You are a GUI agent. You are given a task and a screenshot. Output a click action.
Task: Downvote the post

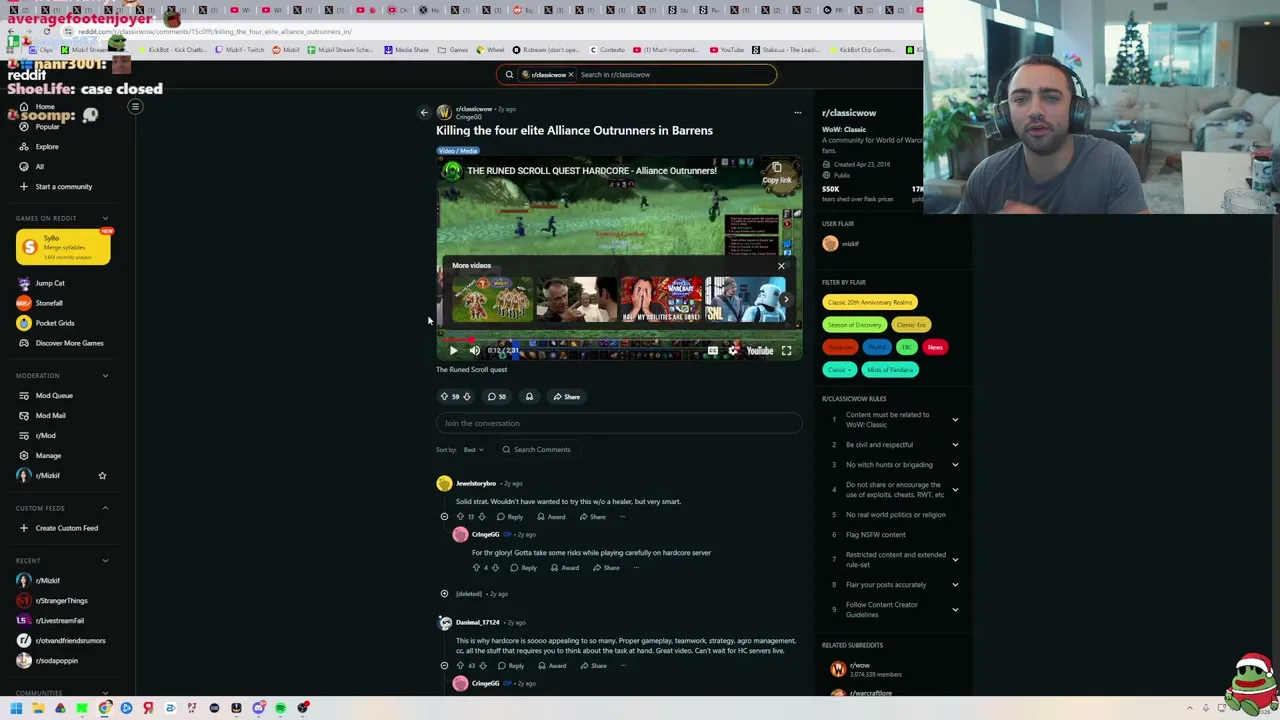pos(466,397)
